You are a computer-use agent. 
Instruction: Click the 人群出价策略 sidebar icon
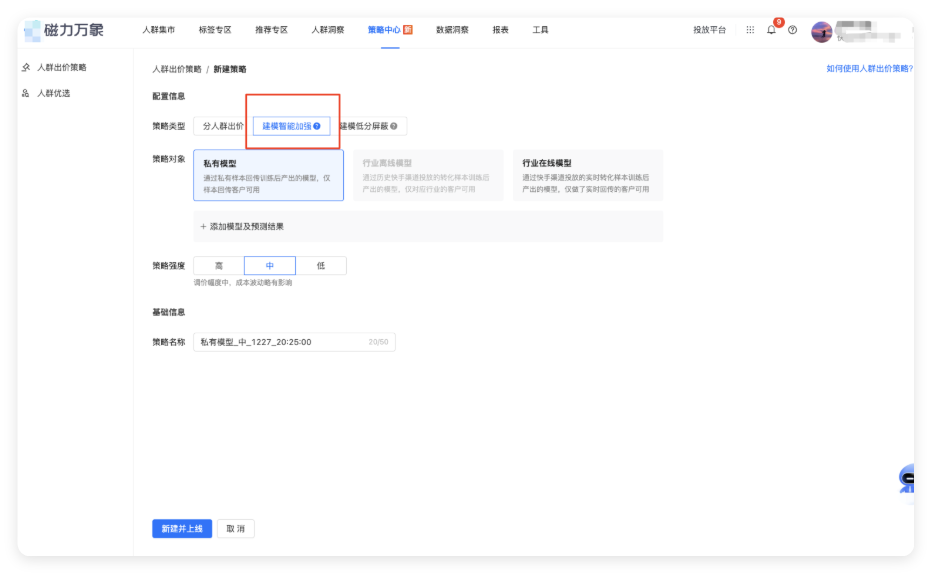click(26, 67)
